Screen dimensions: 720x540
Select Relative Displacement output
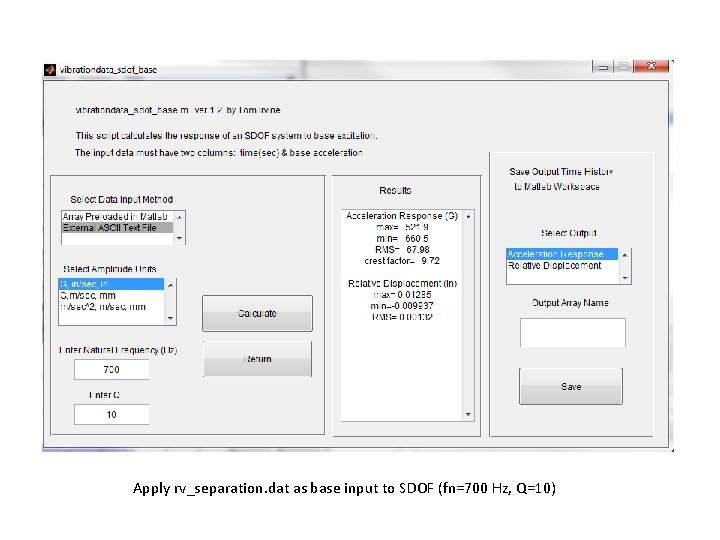[x=562, y=265]
